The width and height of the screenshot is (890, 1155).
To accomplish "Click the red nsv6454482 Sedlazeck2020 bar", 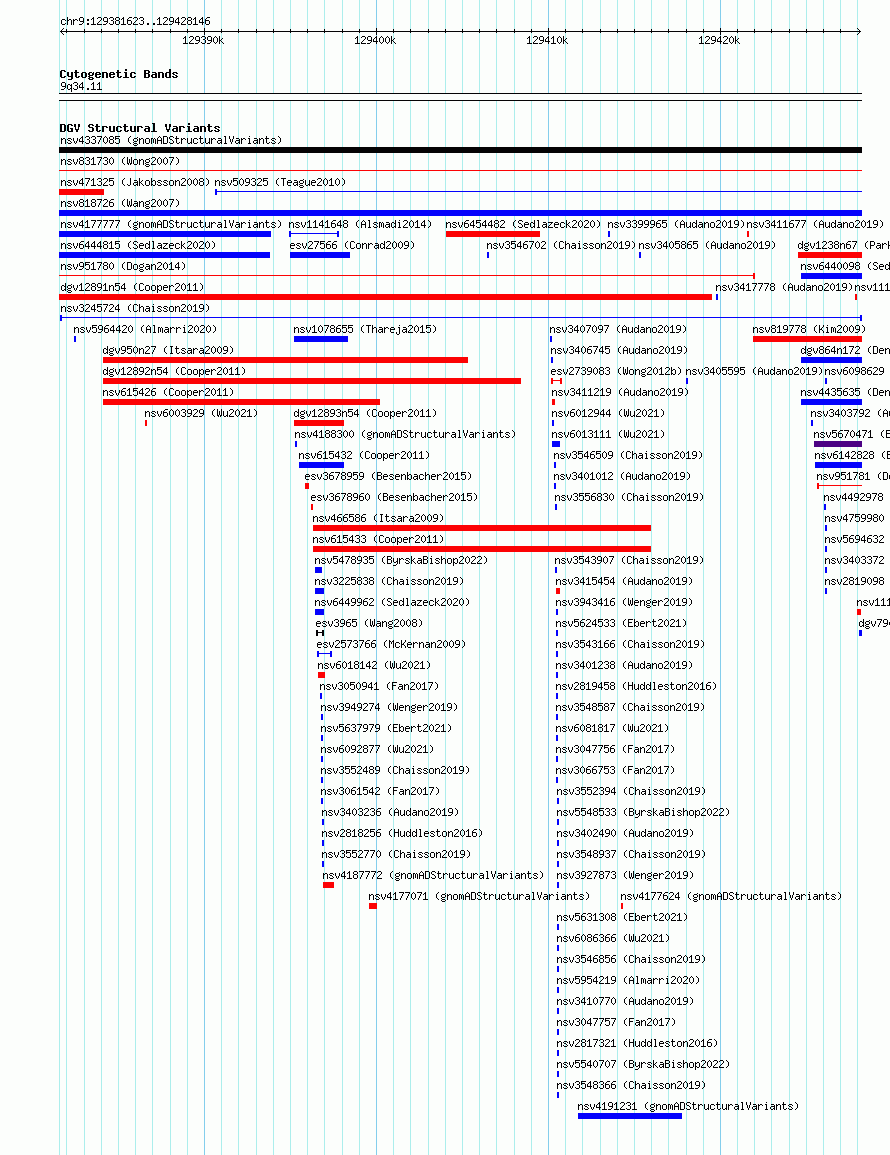I will point(493,234).
